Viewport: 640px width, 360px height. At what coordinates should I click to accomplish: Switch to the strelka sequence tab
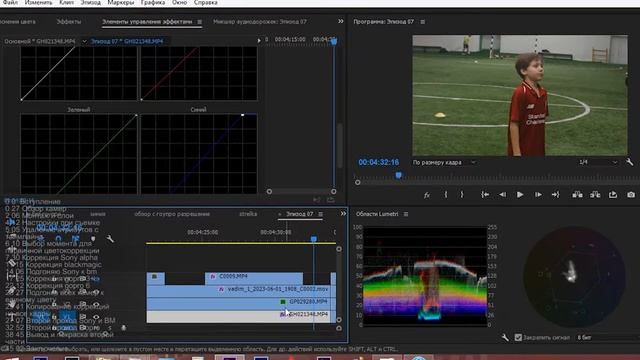[x=248, y=214]
